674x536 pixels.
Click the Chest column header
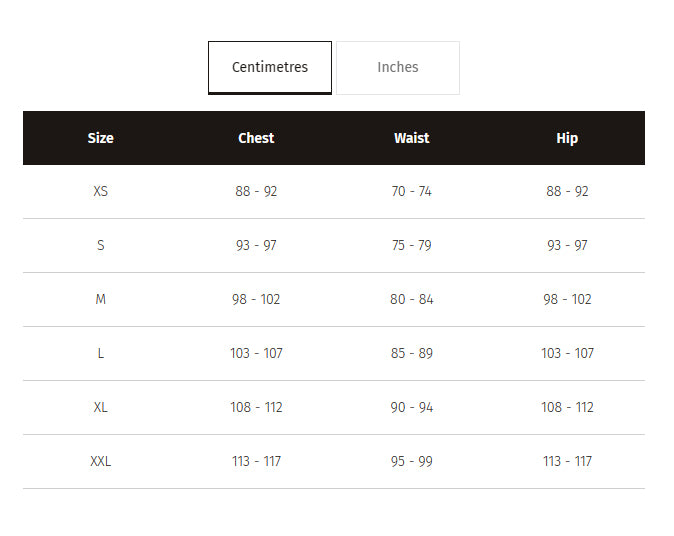point(256,138)
